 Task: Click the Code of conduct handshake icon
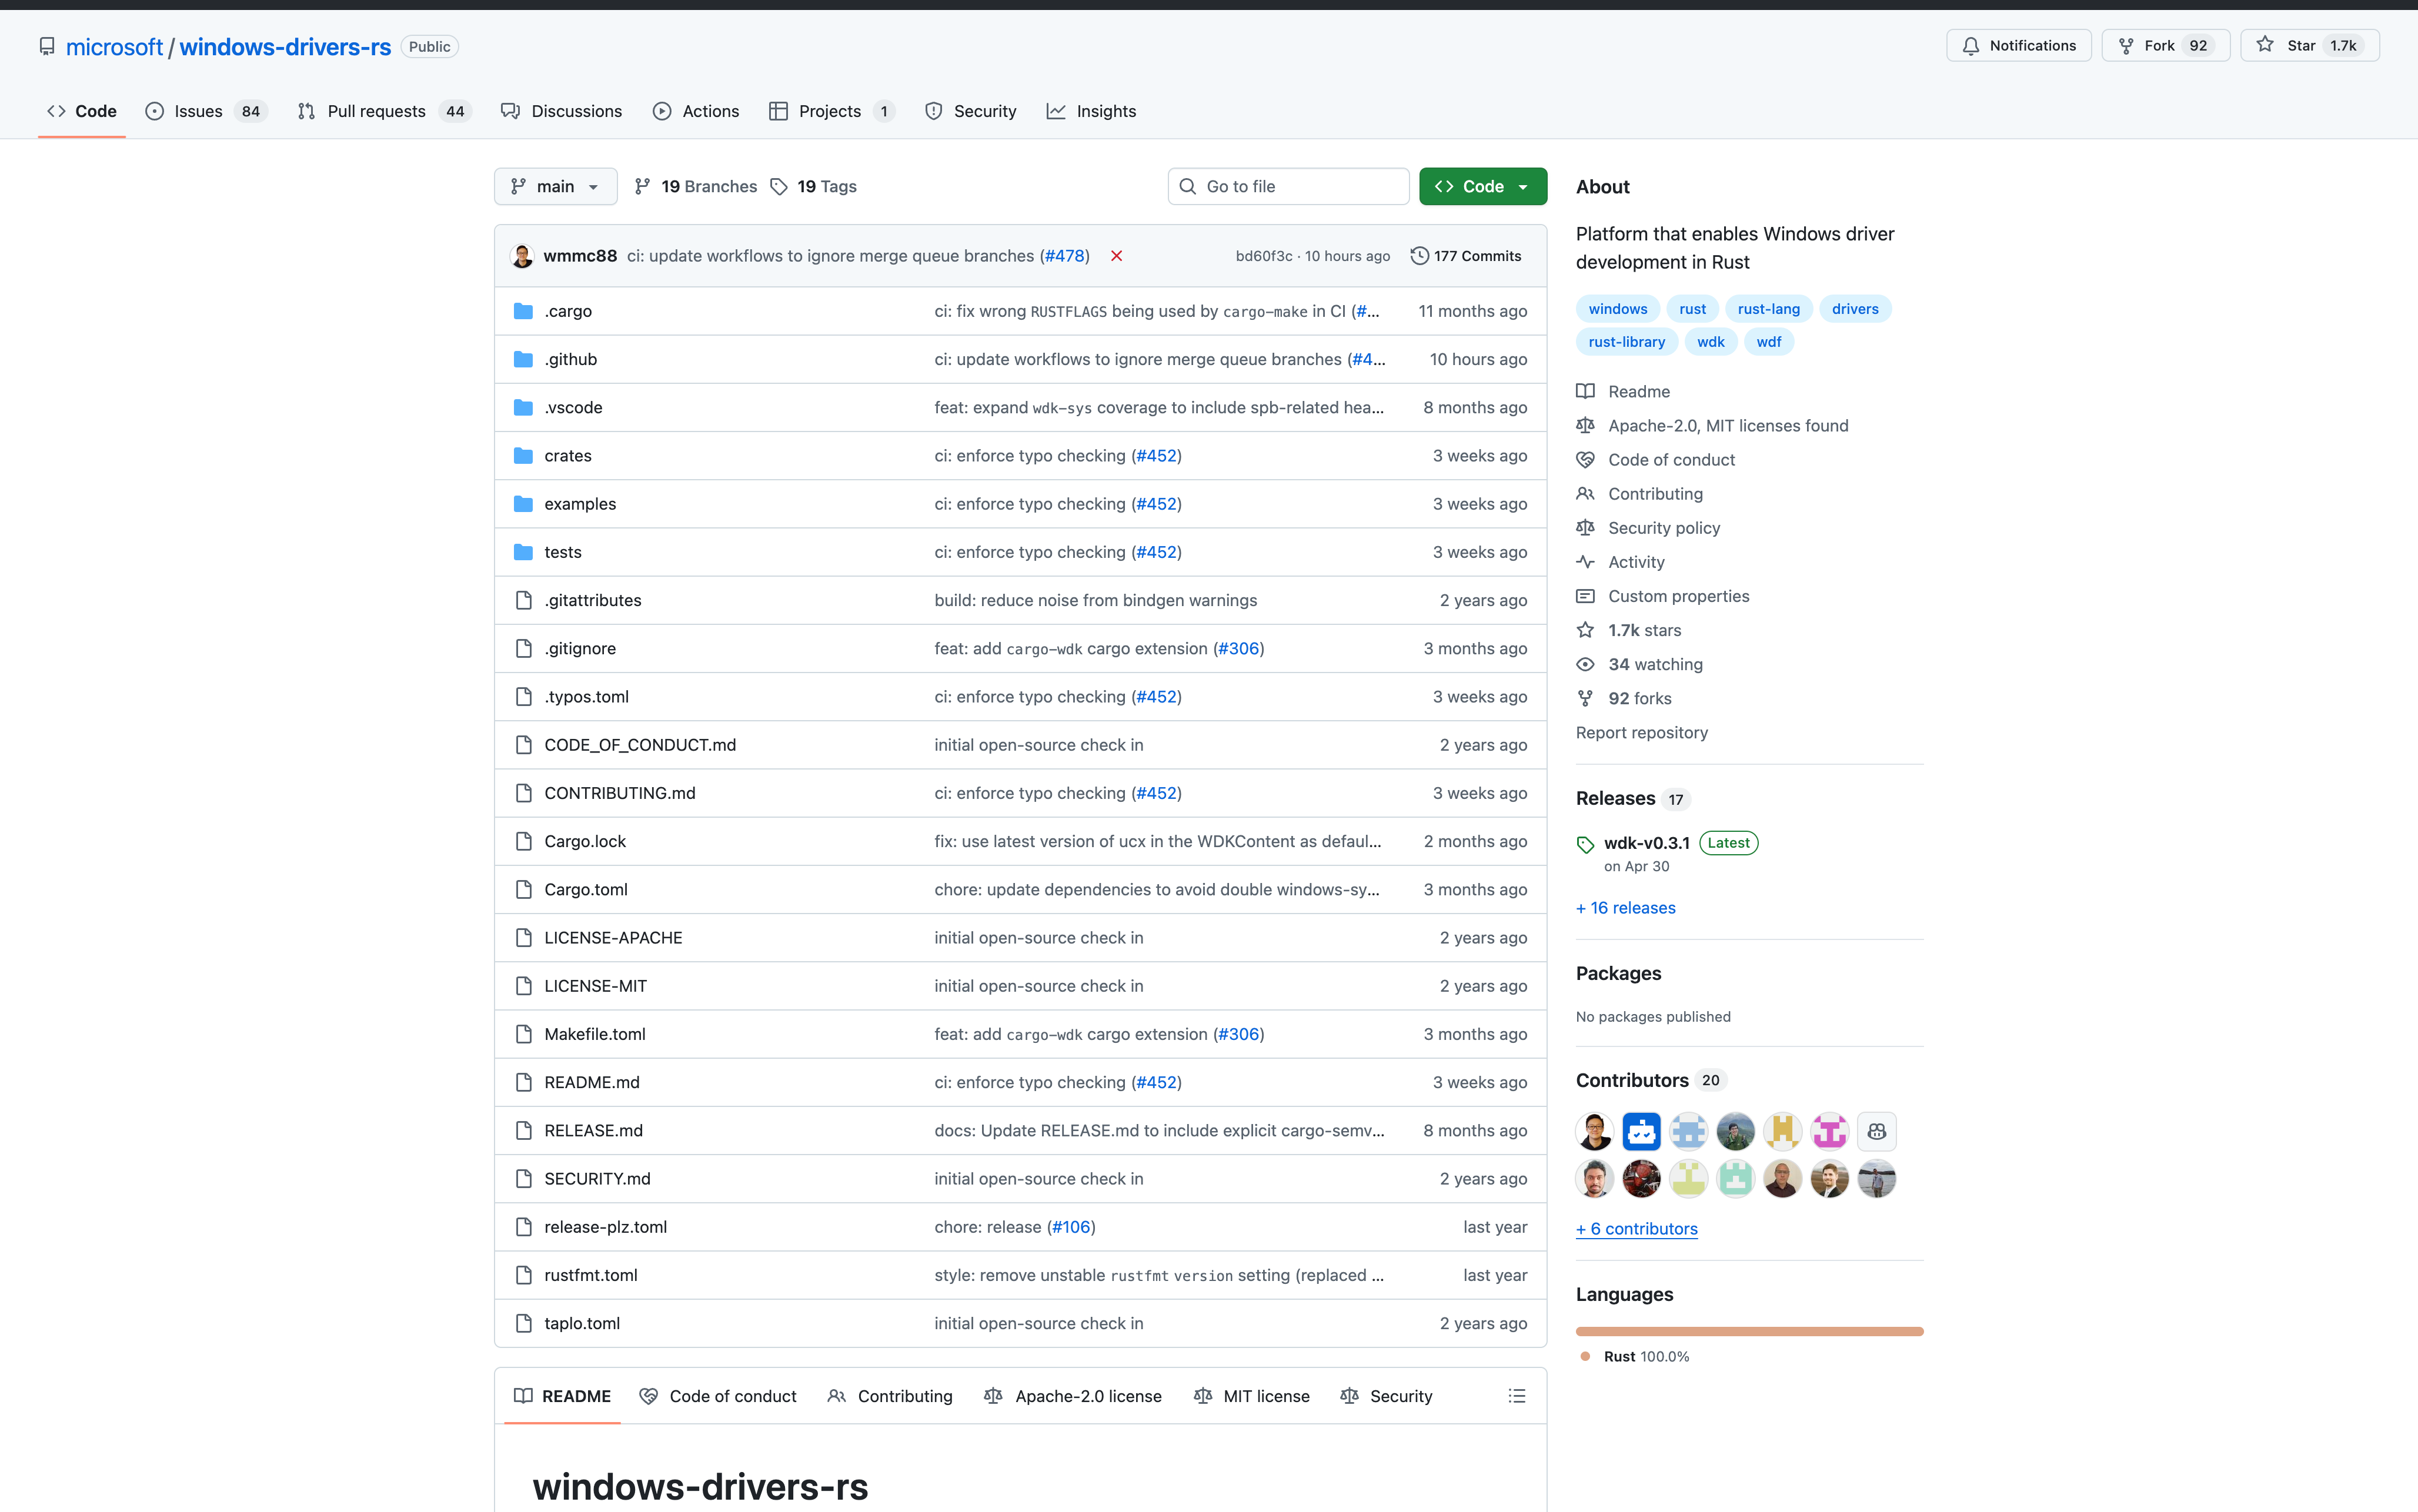click(x=1585, y=459)
